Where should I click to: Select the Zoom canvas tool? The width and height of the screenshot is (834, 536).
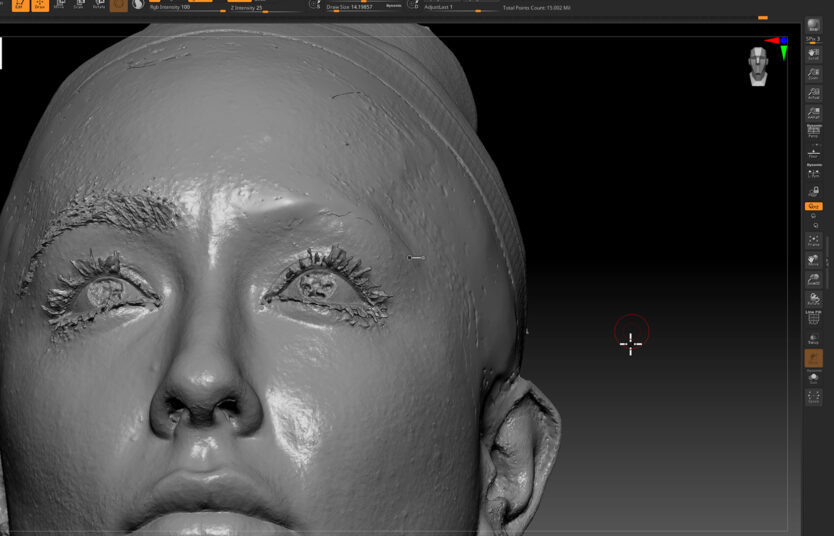(x=813, y=74)
